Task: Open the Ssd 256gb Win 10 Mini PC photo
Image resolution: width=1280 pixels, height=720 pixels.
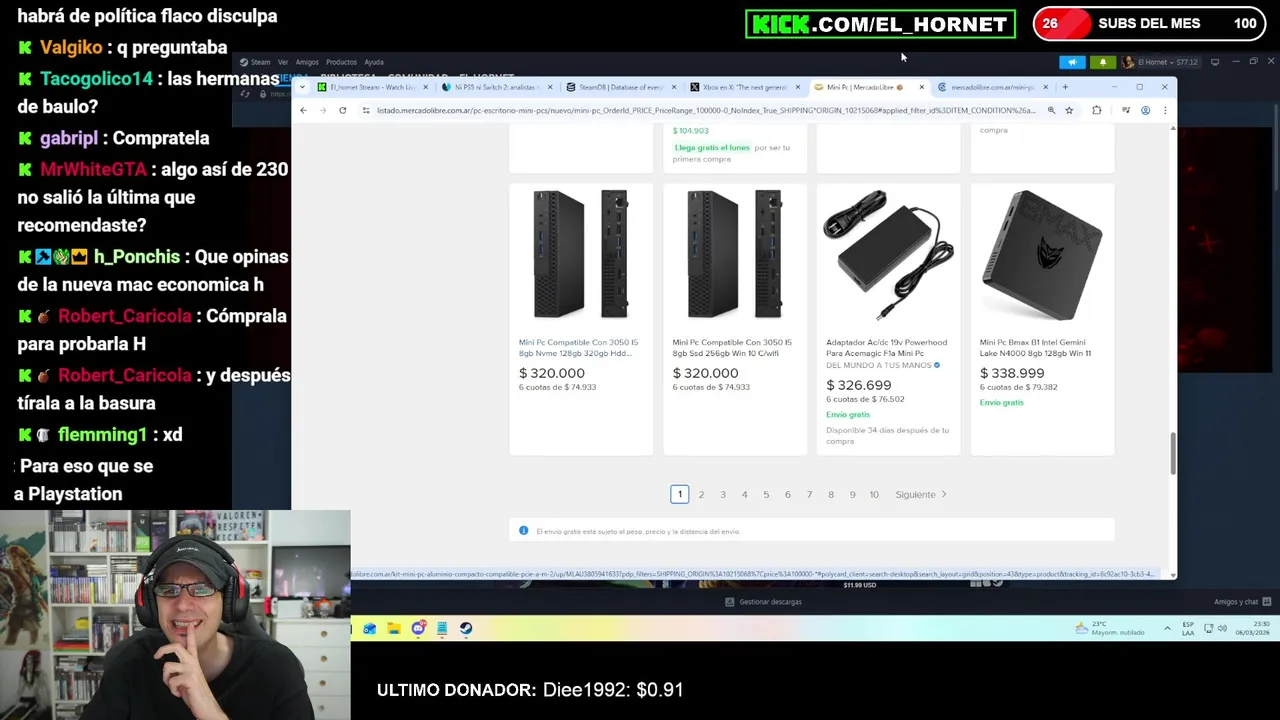Action: coord(735,255)
